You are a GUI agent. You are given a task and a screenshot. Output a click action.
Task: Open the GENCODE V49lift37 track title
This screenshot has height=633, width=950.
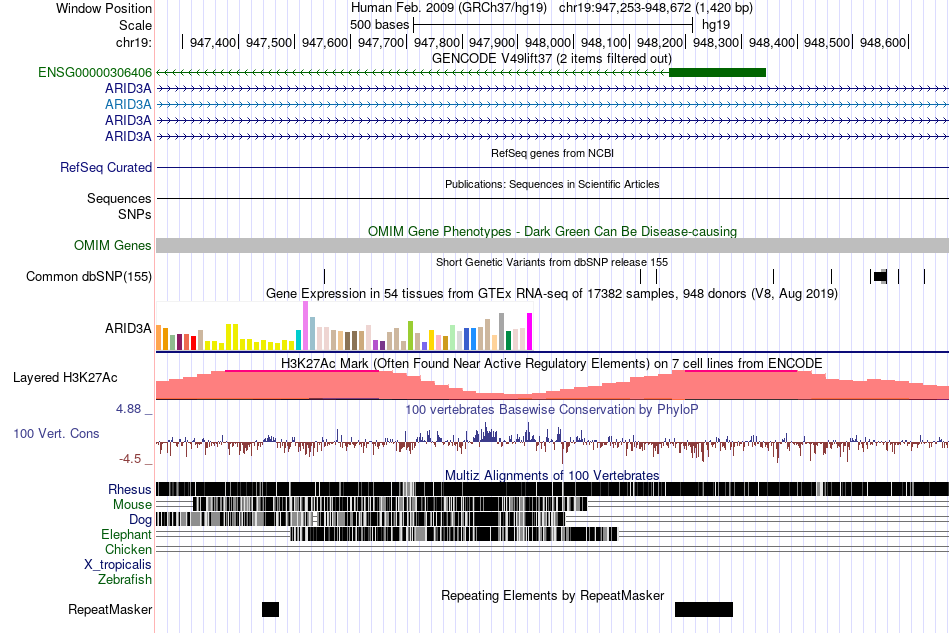[x=551, y=59]
